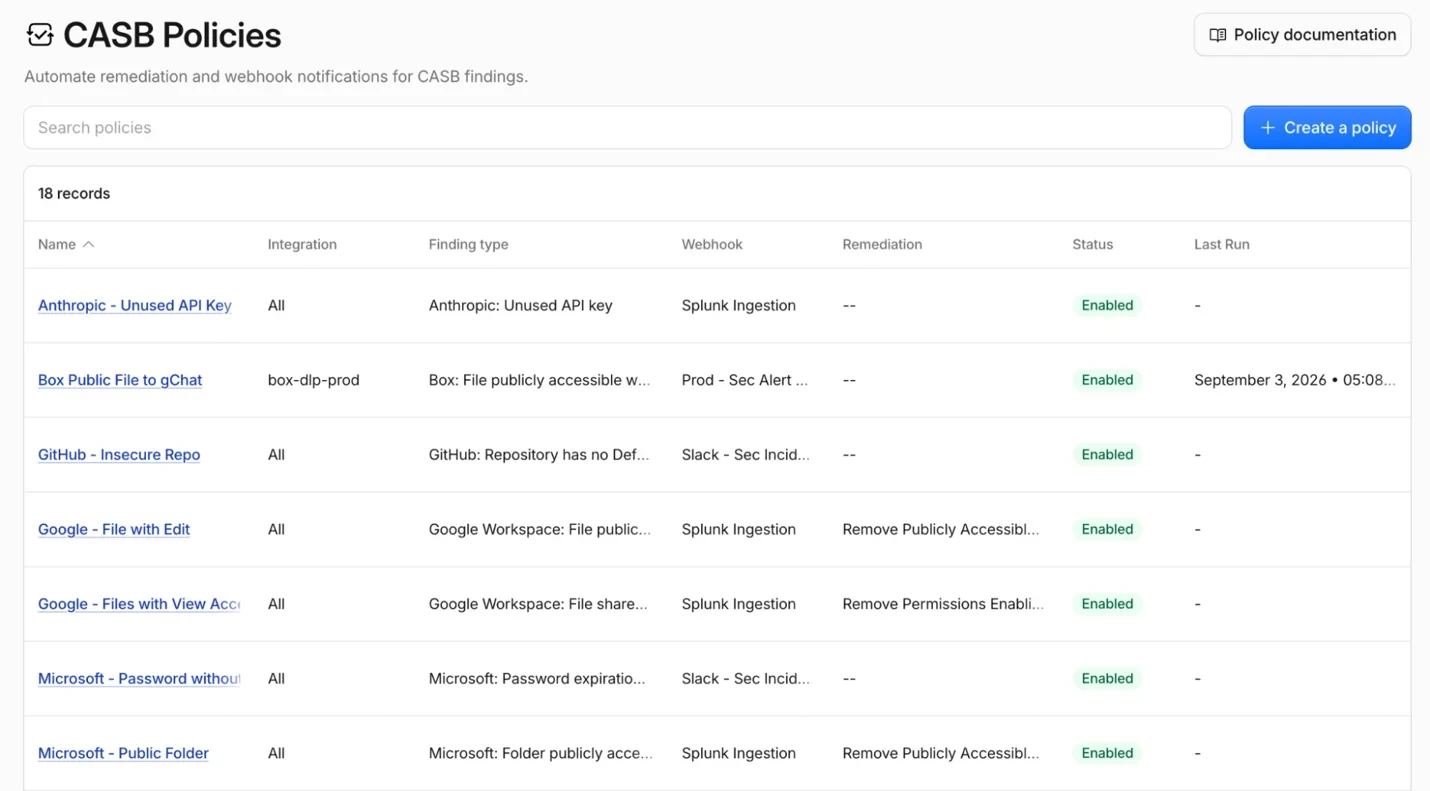Click the Last Run column header
1430x791 pixels.
click(1221, 245)
